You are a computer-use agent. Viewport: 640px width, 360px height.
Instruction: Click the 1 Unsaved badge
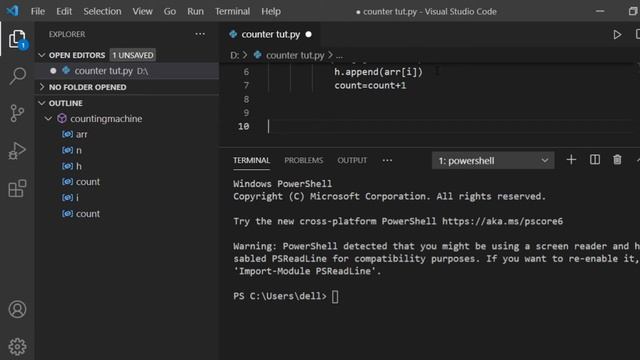coord(133,55)
